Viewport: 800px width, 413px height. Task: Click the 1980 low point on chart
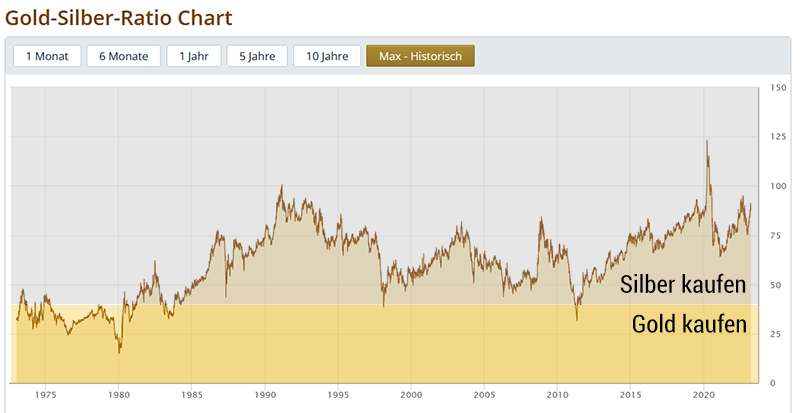[120, 350]
